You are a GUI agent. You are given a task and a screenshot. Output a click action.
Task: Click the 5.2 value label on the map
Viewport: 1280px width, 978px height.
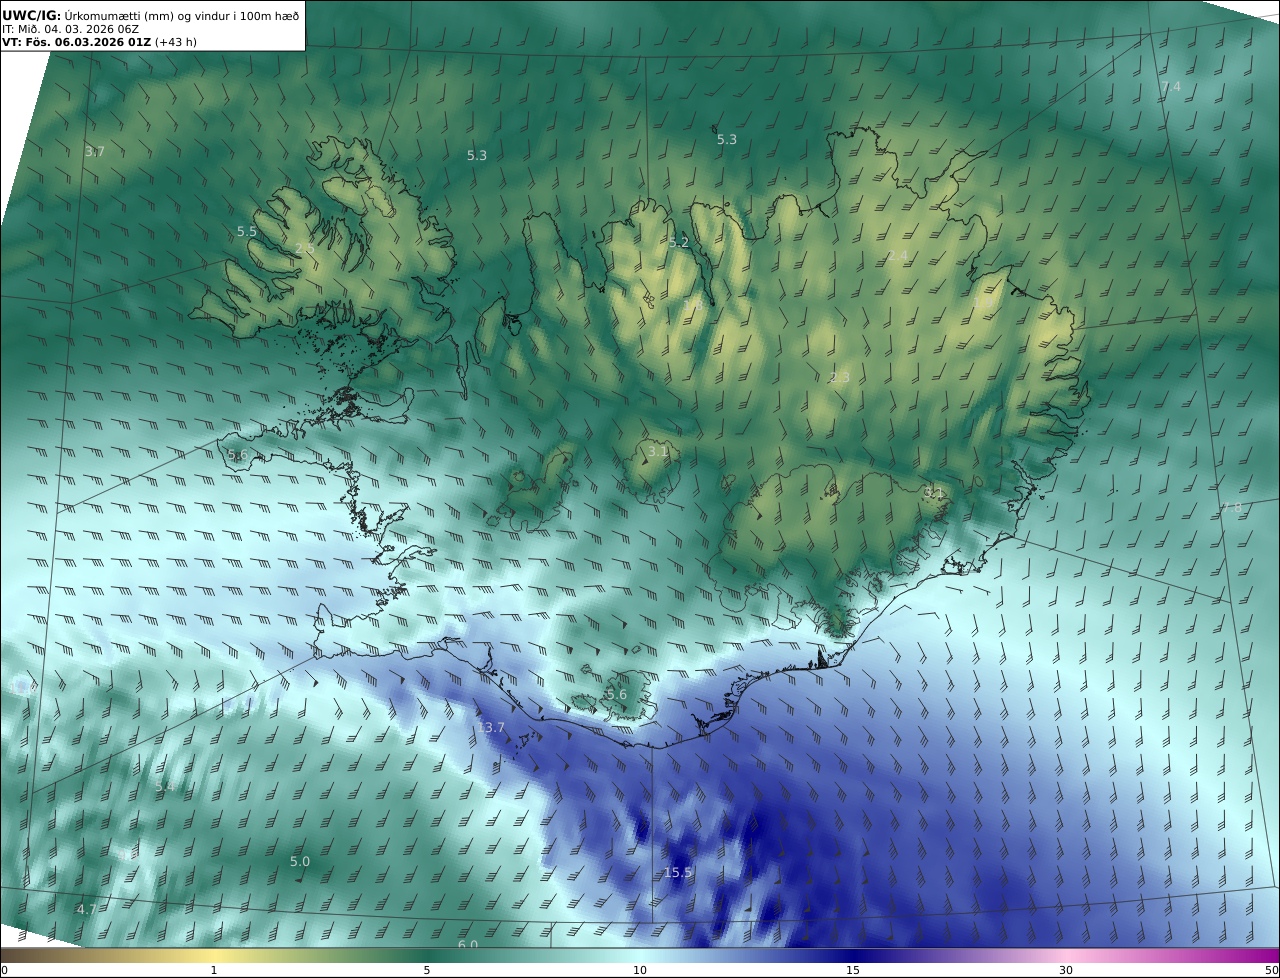pyautogui.click(x=679, y=243)
